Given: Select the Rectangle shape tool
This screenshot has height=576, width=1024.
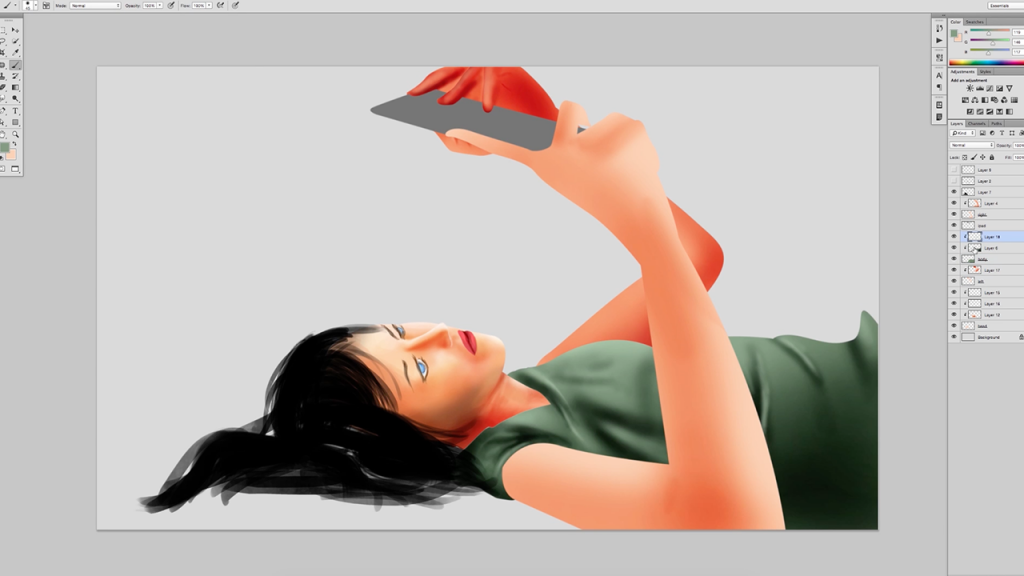Looking at the screenshot, I should (x=15, y=122).
